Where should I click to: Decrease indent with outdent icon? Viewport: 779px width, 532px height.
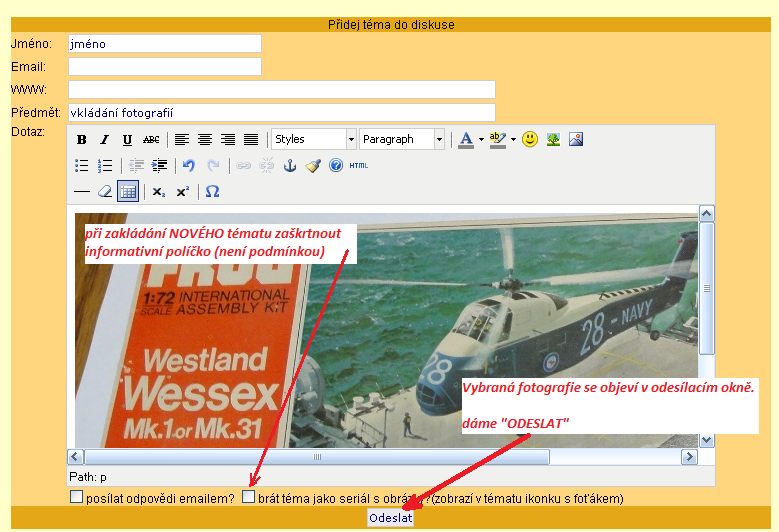click(x=136, y=165)
